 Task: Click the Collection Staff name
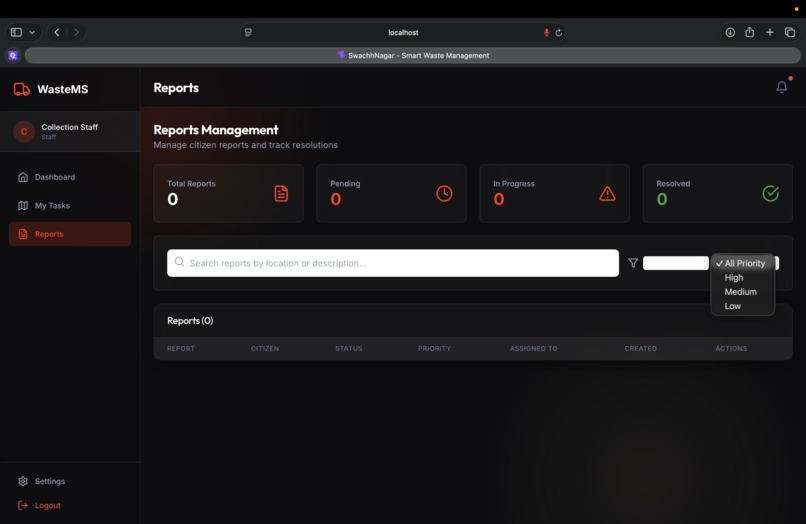pos(69,127)
